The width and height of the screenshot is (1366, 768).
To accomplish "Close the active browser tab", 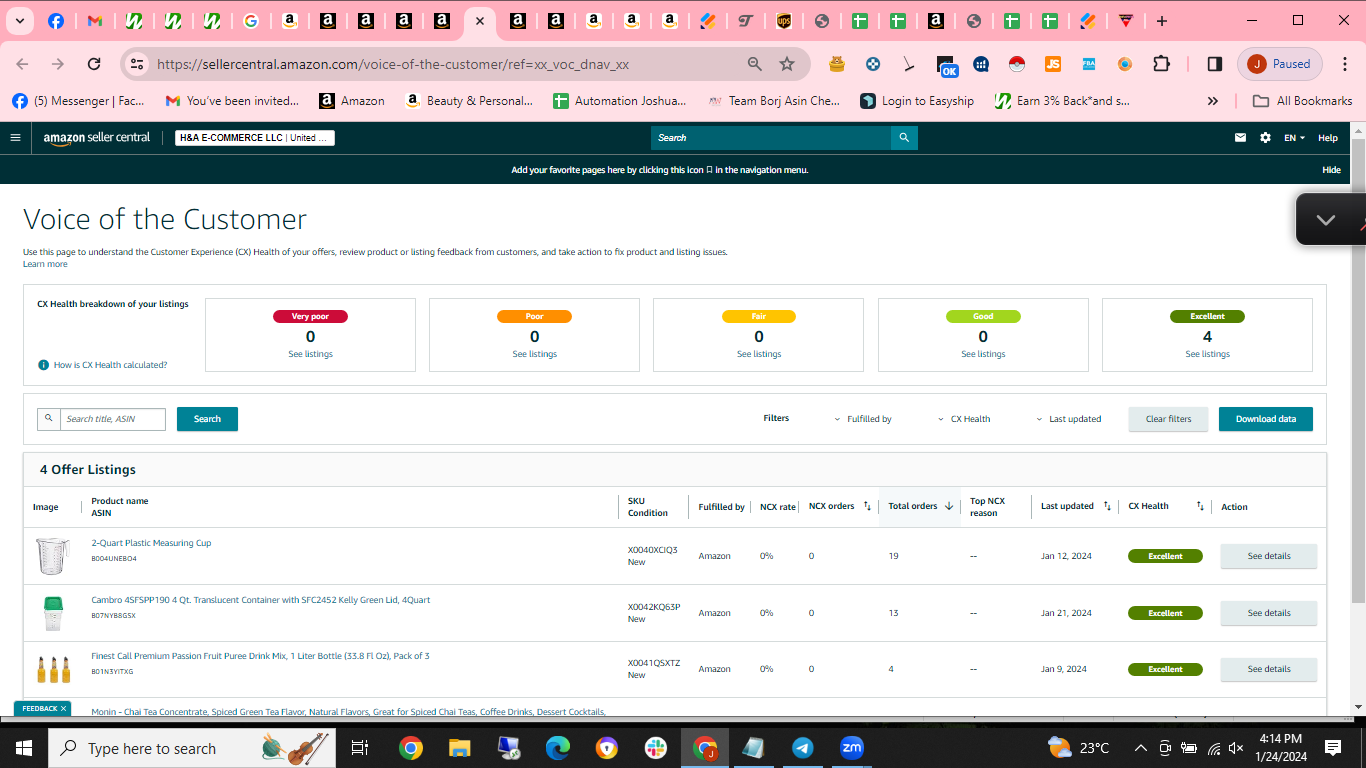I will pos(480,21).
